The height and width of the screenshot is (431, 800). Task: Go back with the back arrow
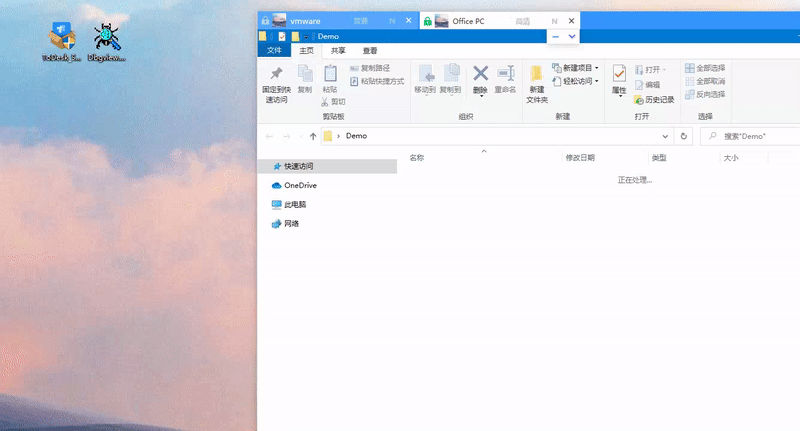(269, 136)
